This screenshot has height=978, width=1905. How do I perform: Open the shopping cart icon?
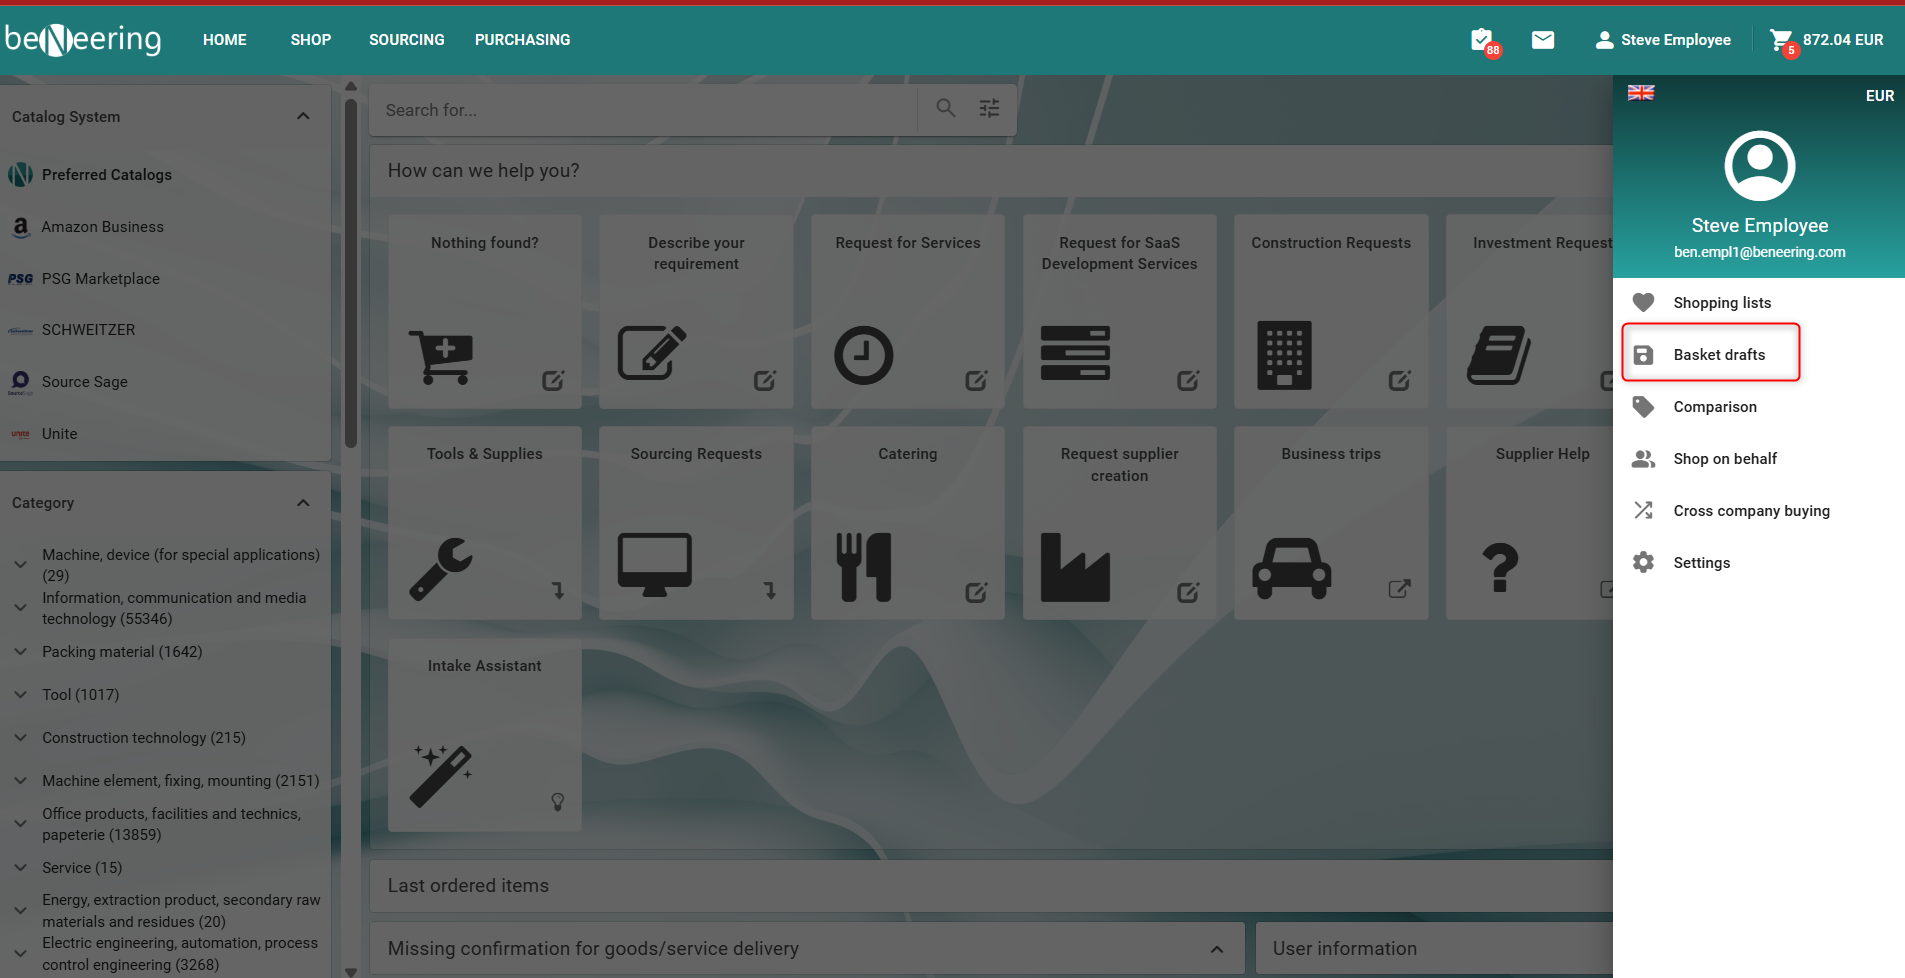[1781, 40]
